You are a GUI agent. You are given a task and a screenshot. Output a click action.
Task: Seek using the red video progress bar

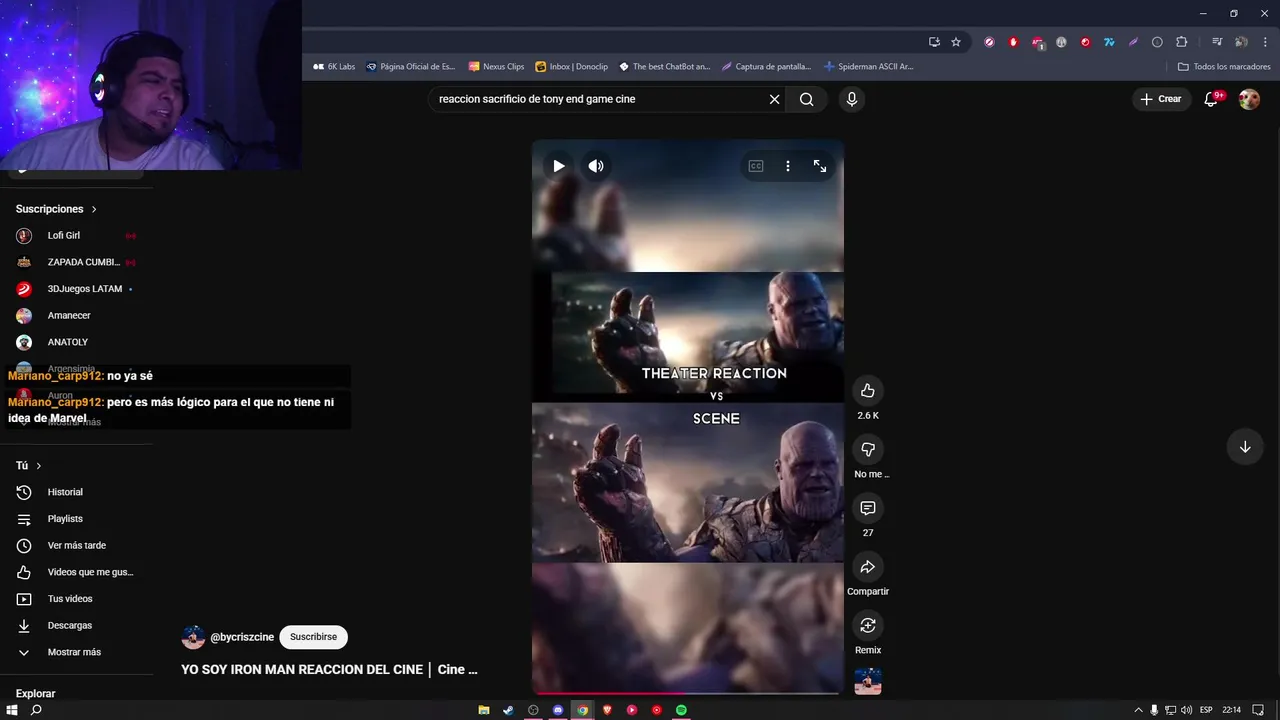click(x=688, y=692)
